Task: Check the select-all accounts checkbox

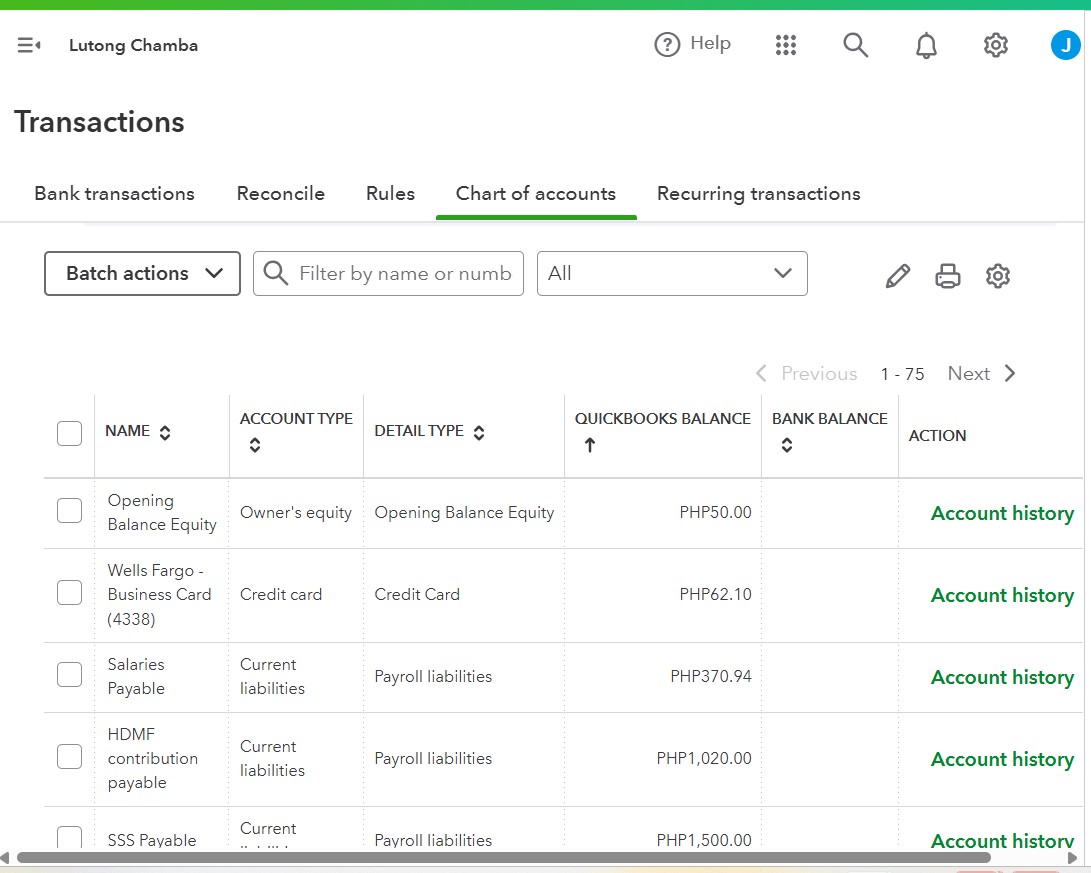Action: 70,433
